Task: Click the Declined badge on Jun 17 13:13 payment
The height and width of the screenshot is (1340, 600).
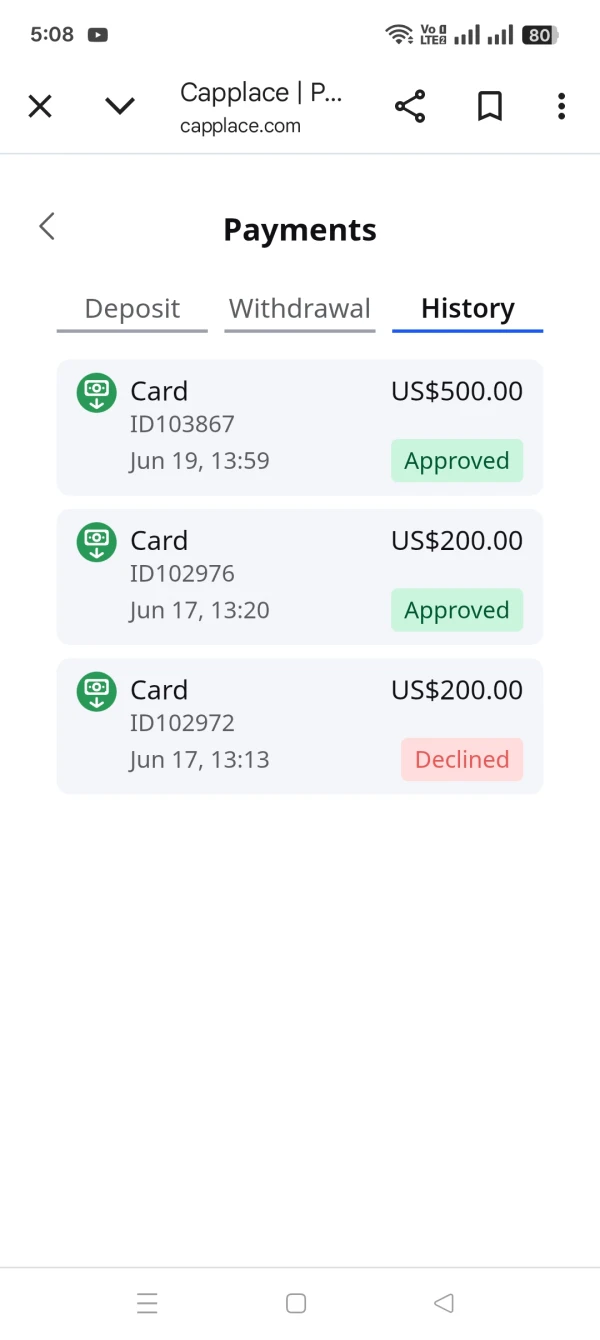Action: tap(462, 760)
